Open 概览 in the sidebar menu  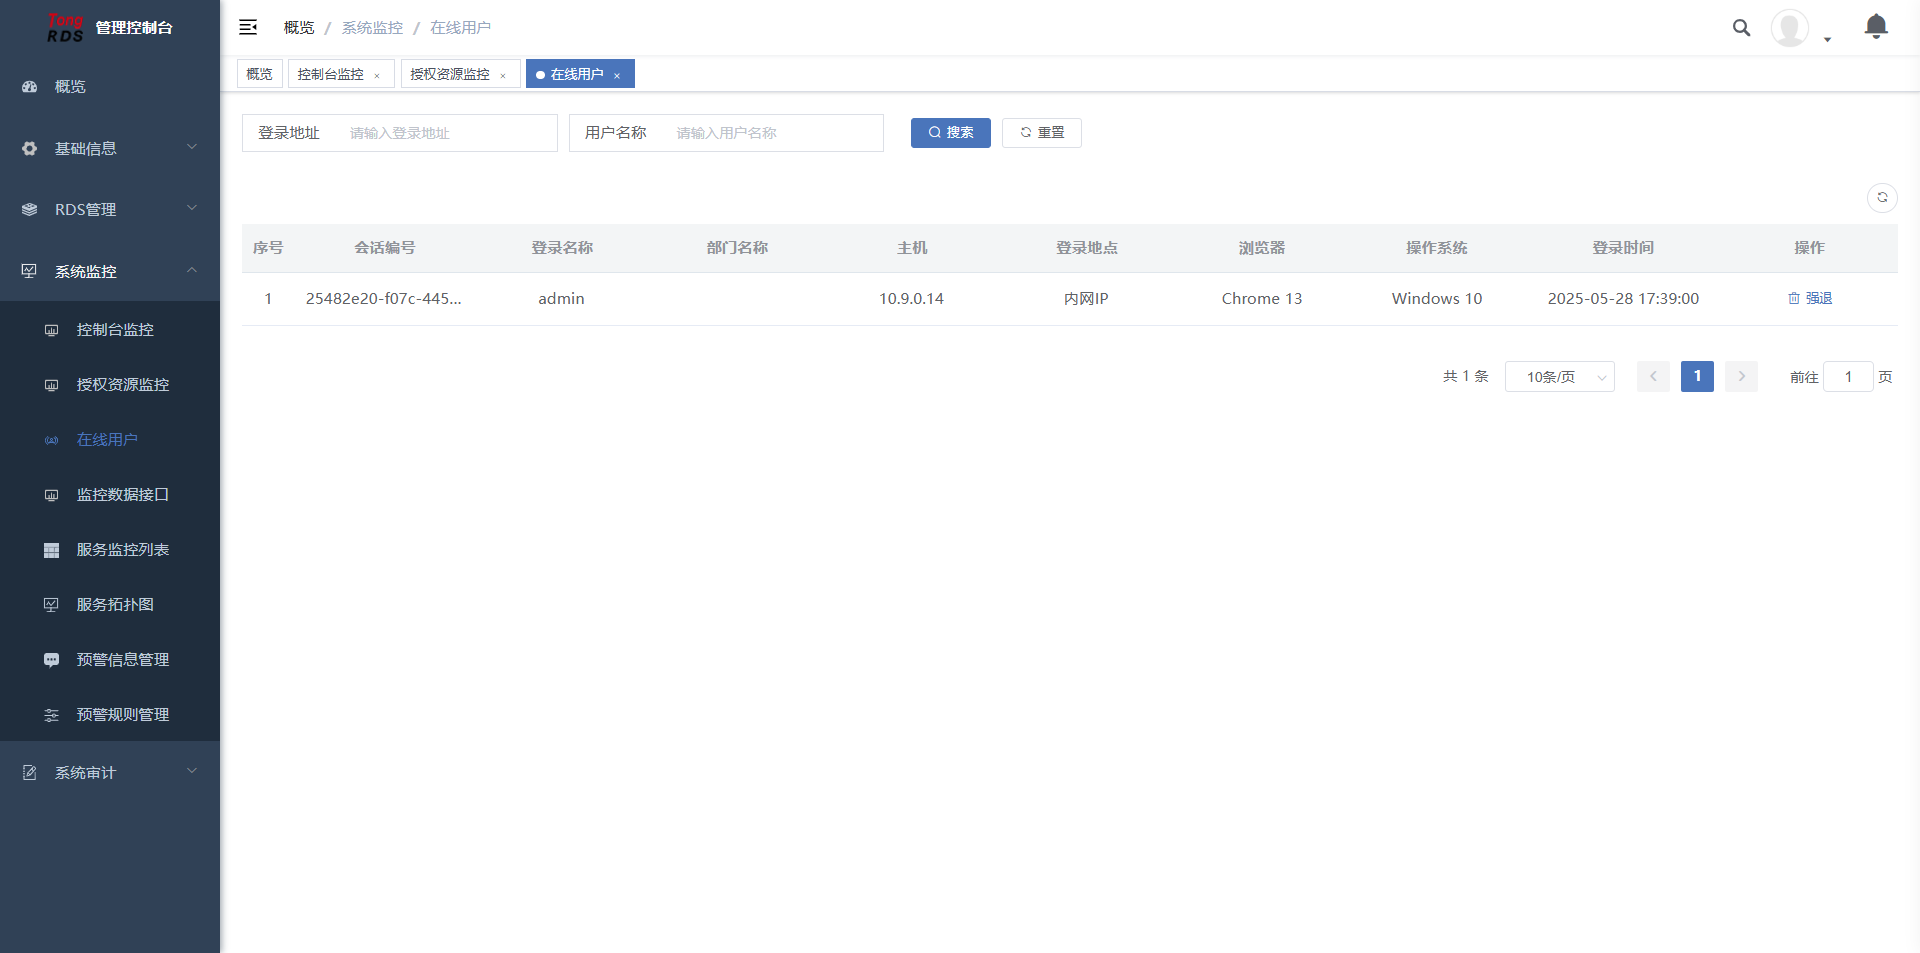click(x=110, y=87)
